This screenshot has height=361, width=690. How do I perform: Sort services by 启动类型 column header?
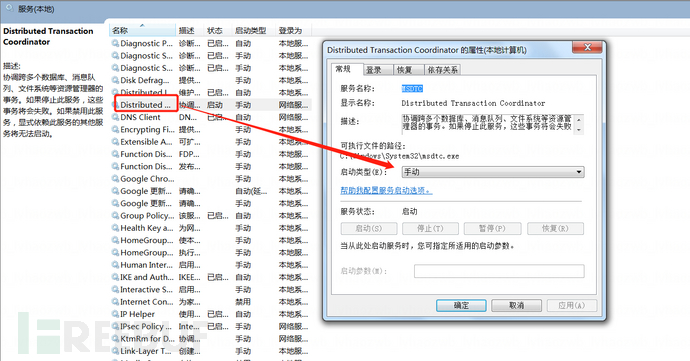pos(253,30)
